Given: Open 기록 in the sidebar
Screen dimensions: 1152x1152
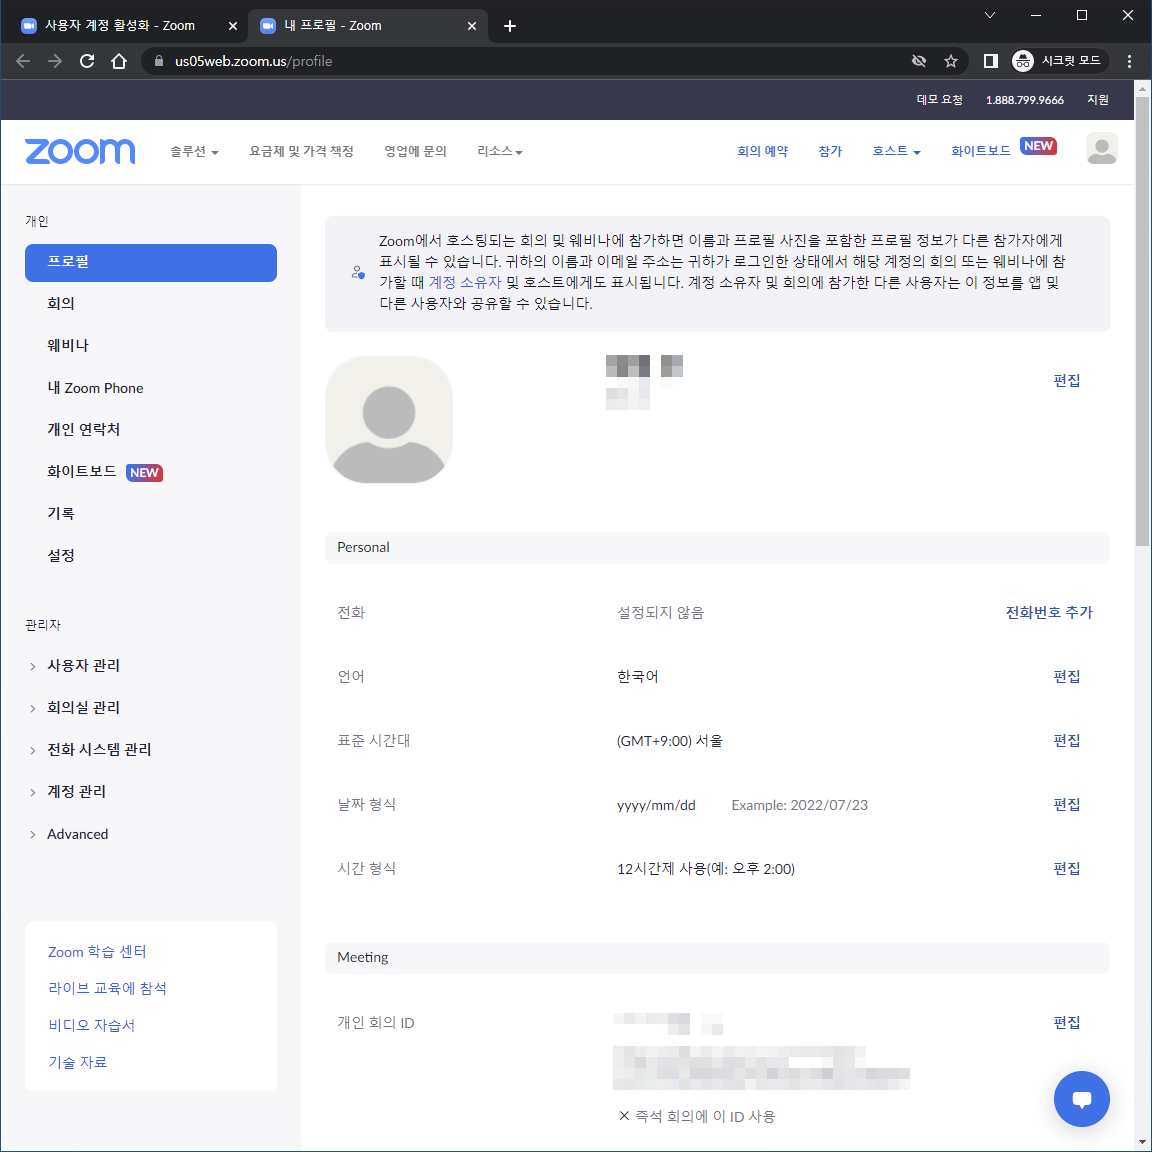Looking at the screenshot, I should click(x=61, y=514).
